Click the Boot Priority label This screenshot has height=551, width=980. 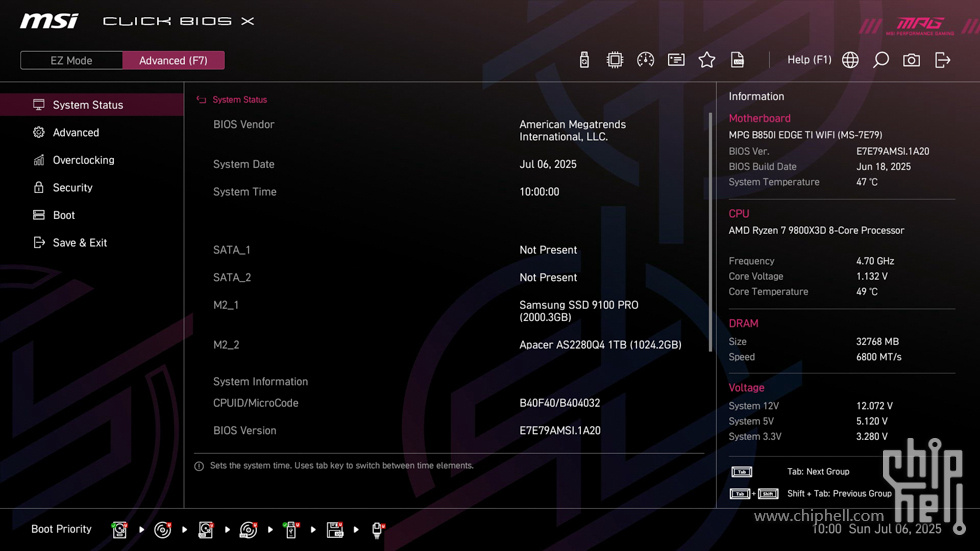[x=61, y=529]
